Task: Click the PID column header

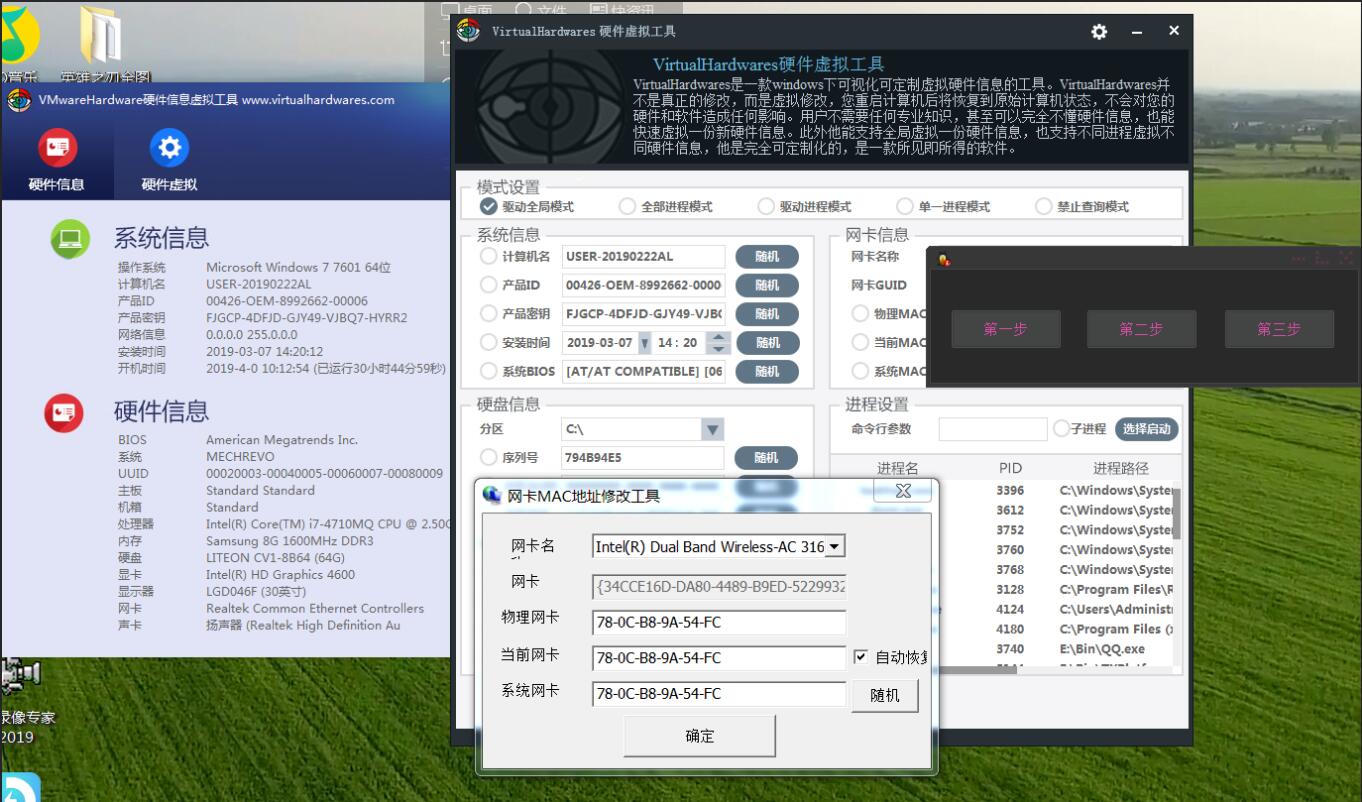Action: (x=1010, y=468)
